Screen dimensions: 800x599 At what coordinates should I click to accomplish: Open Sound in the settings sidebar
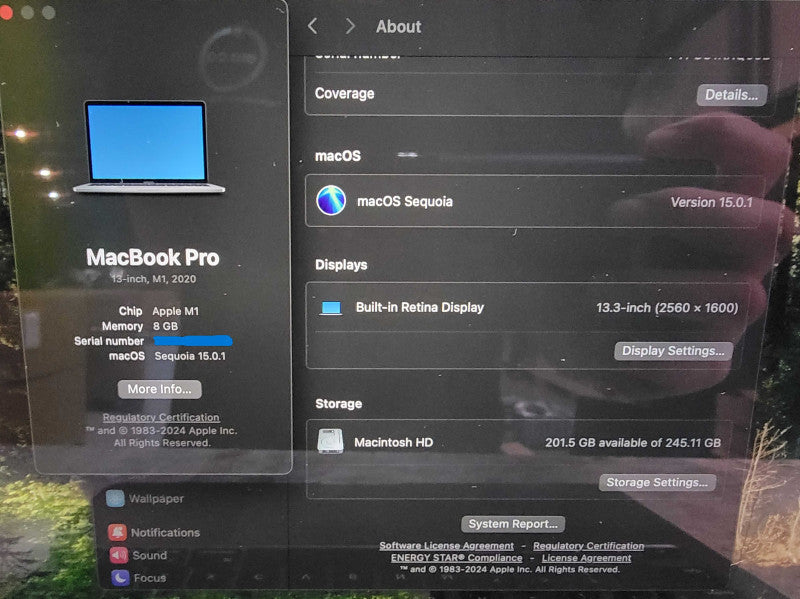click(x=138, y=555)
